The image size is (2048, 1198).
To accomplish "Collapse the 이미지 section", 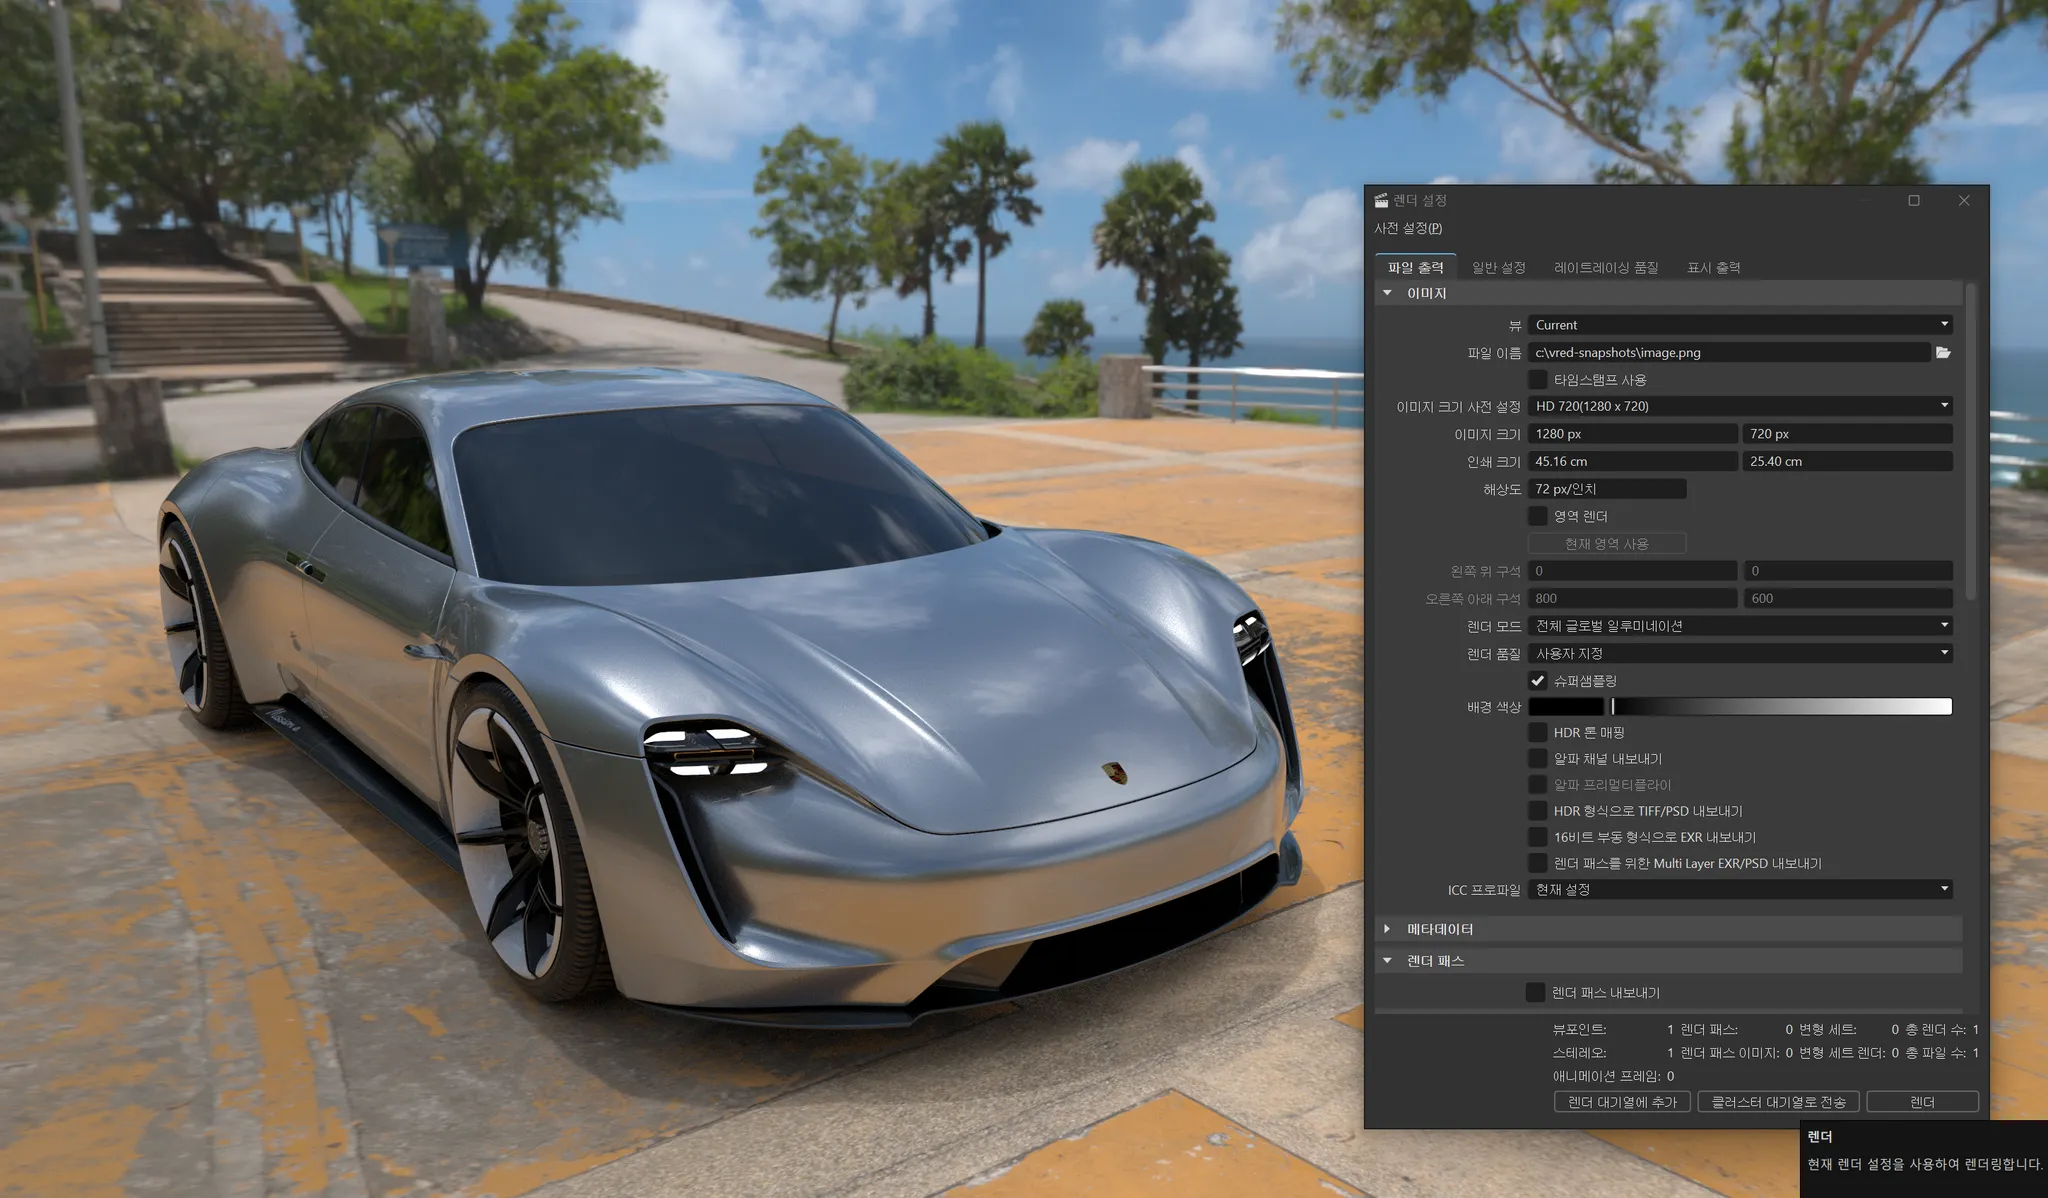I will 1388,293.
